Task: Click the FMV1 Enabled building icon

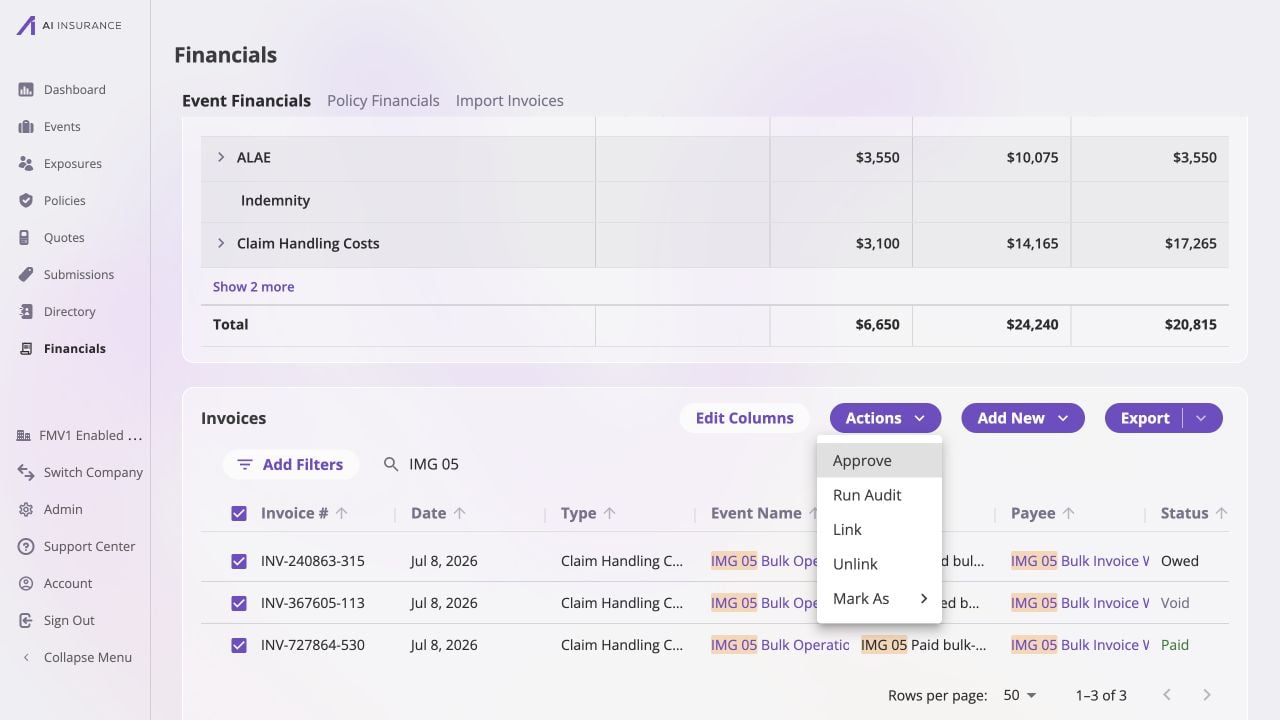Action: click(25, 436)
